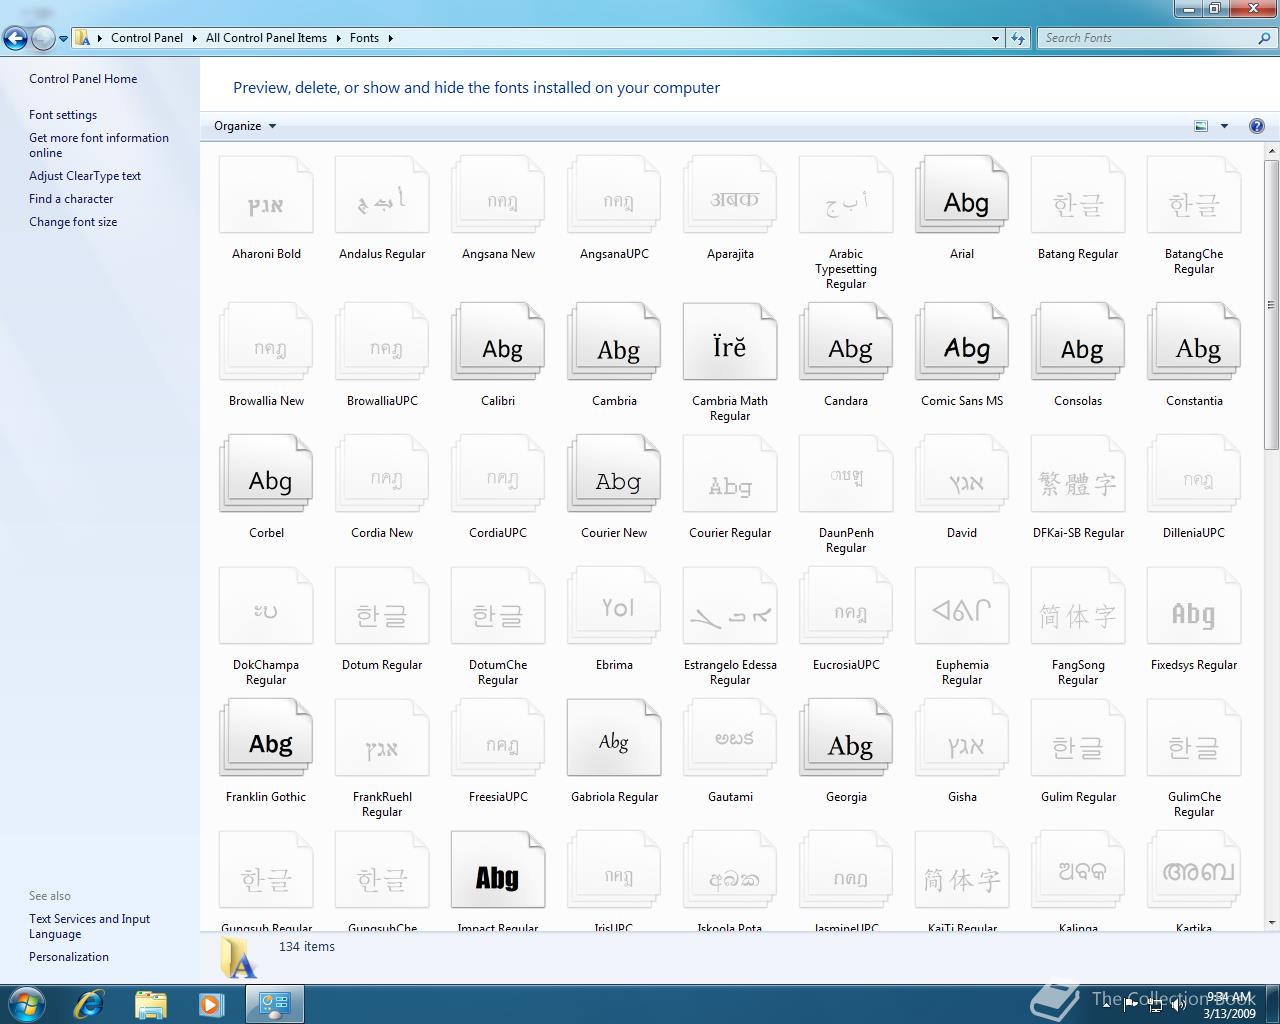Open the recent pages dropdown arrow

point(63,39)
